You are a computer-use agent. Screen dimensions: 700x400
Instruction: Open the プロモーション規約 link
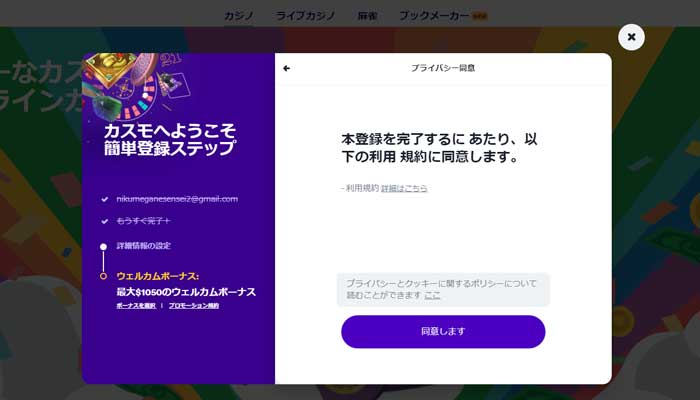click(194, 306)
